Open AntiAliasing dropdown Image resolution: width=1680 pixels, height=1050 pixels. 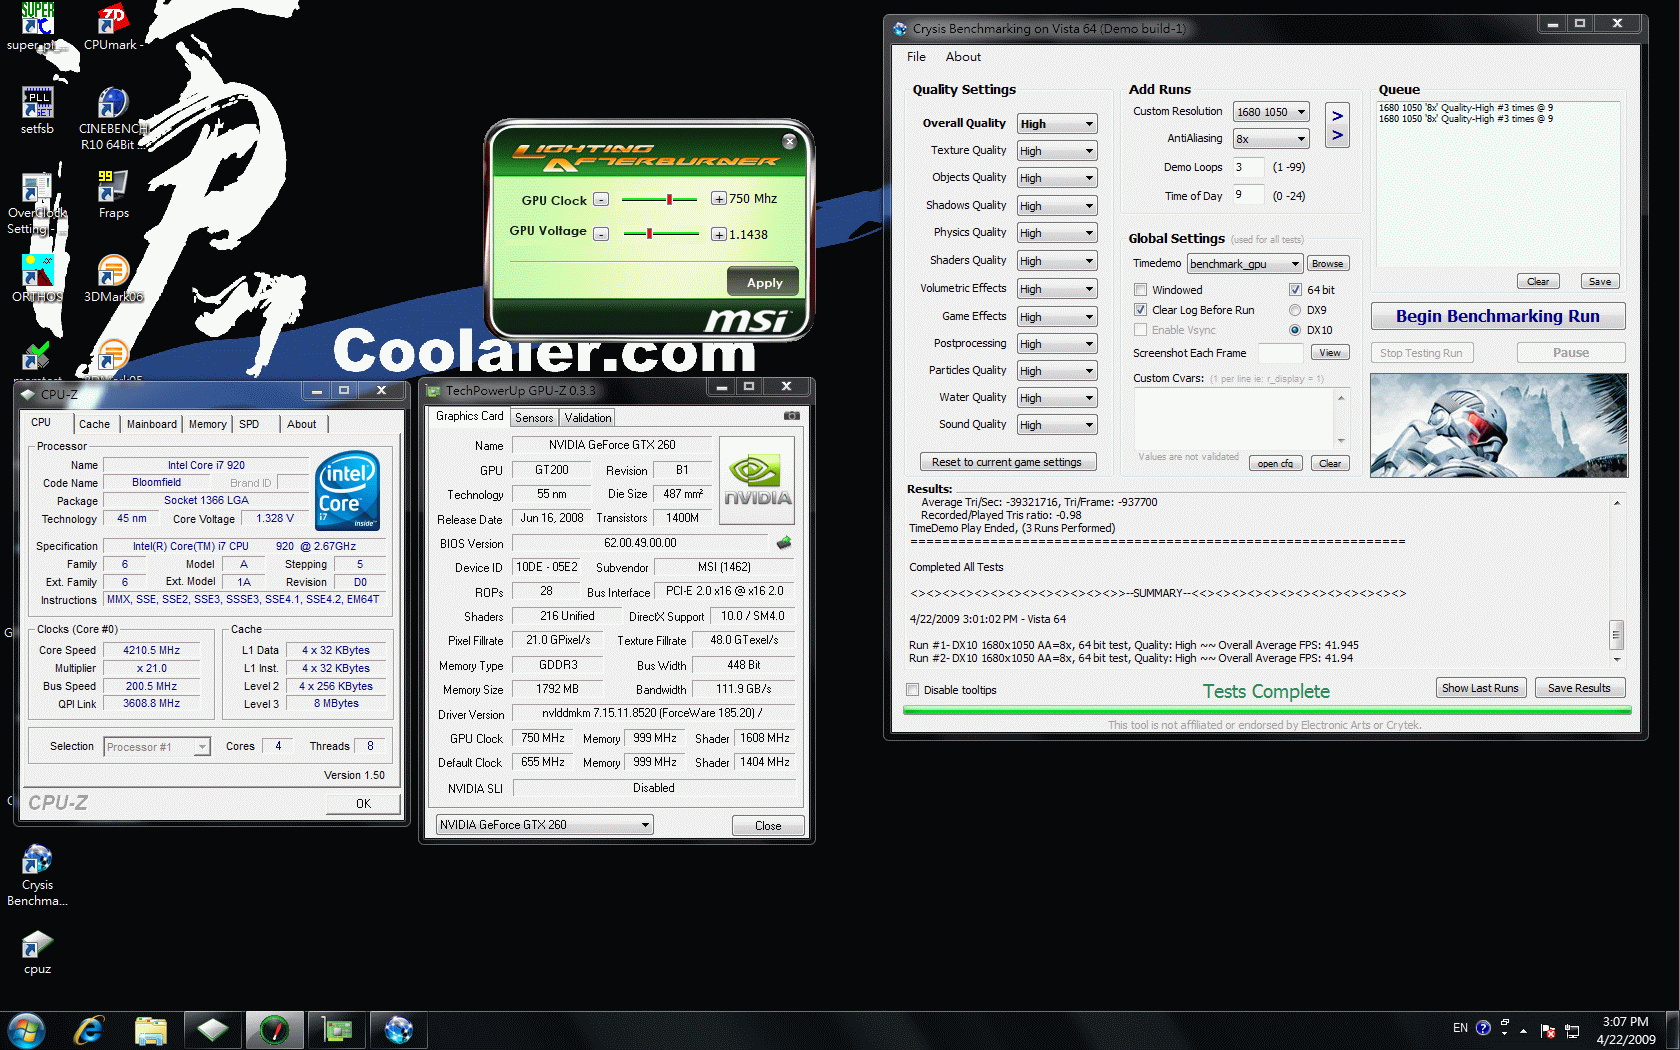point(1271,139)
